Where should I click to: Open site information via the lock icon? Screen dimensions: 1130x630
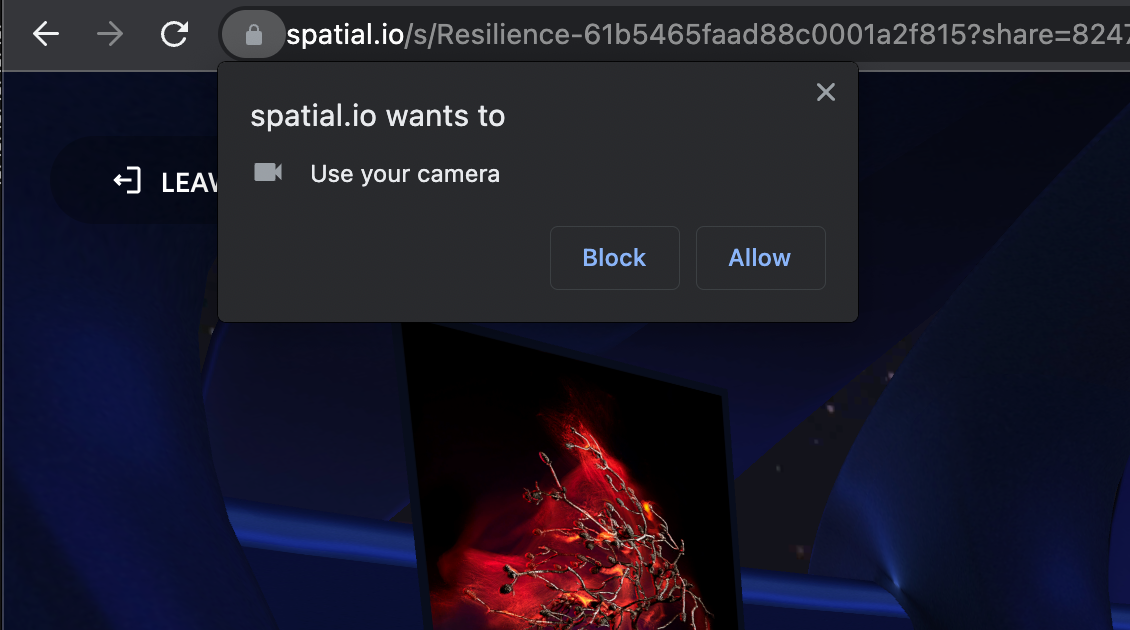[254, 35]
